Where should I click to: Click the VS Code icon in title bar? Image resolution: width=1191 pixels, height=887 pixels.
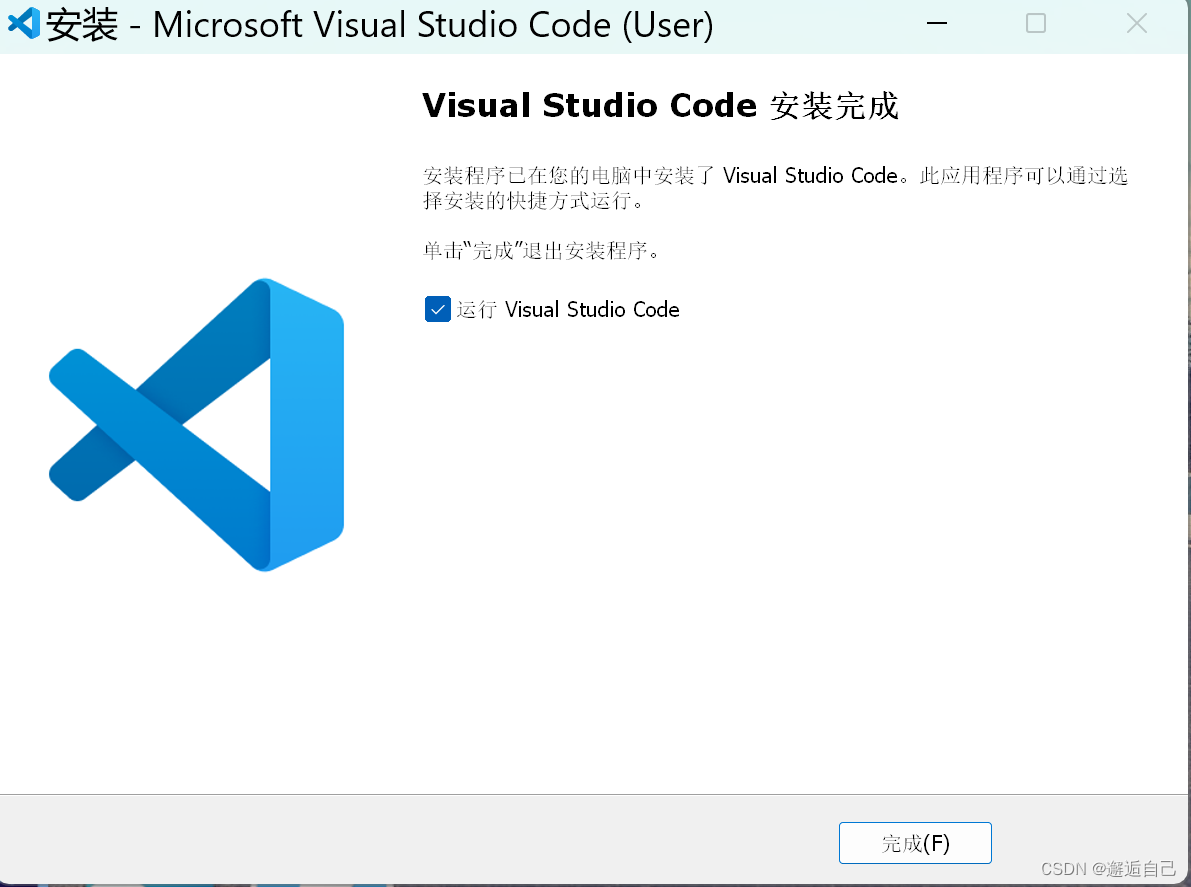click(24, 23)
